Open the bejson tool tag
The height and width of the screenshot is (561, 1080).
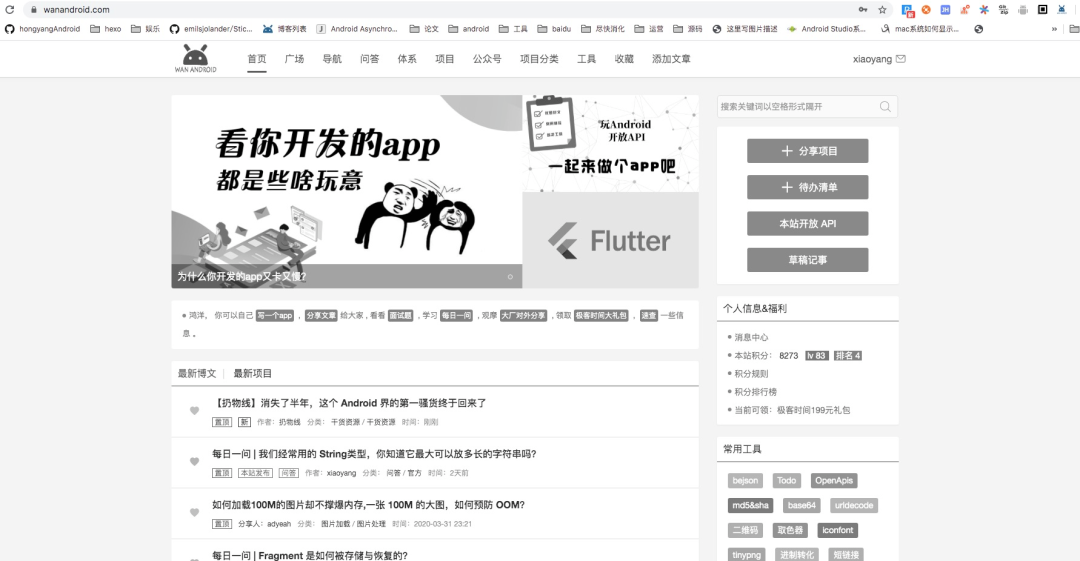click(745, 480)
